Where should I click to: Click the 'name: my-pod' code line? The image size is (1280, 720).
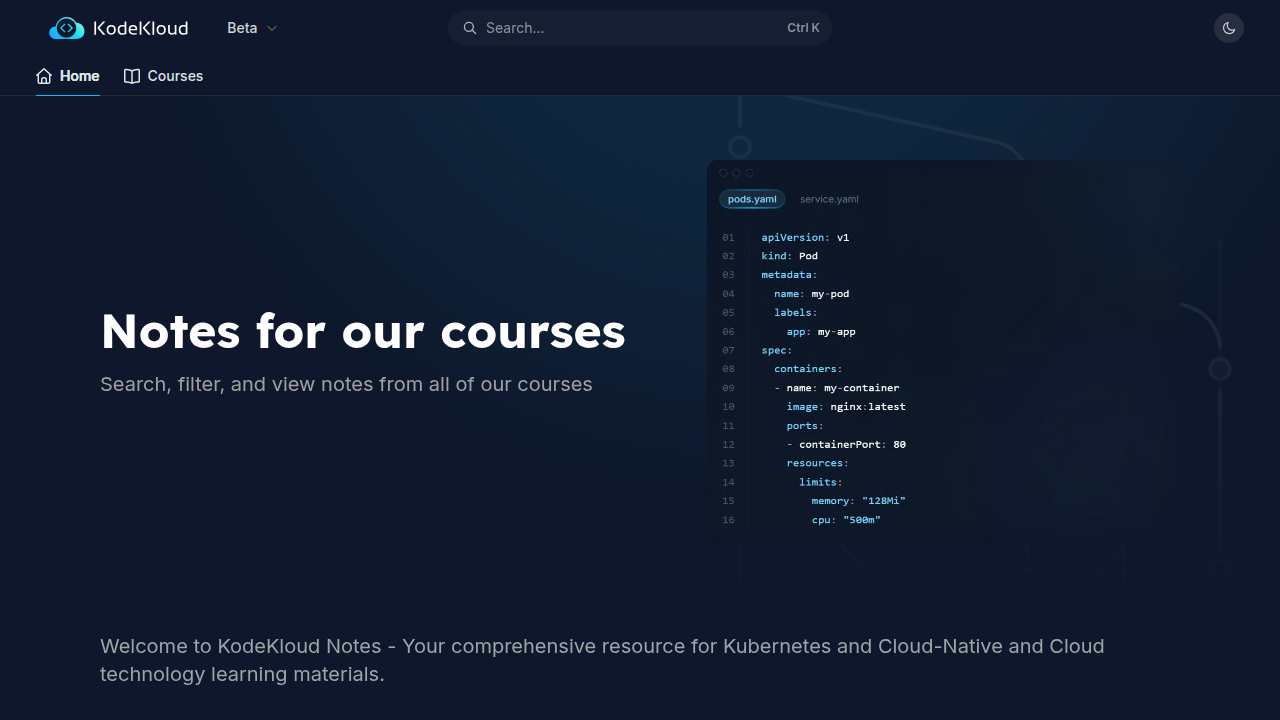811,294
